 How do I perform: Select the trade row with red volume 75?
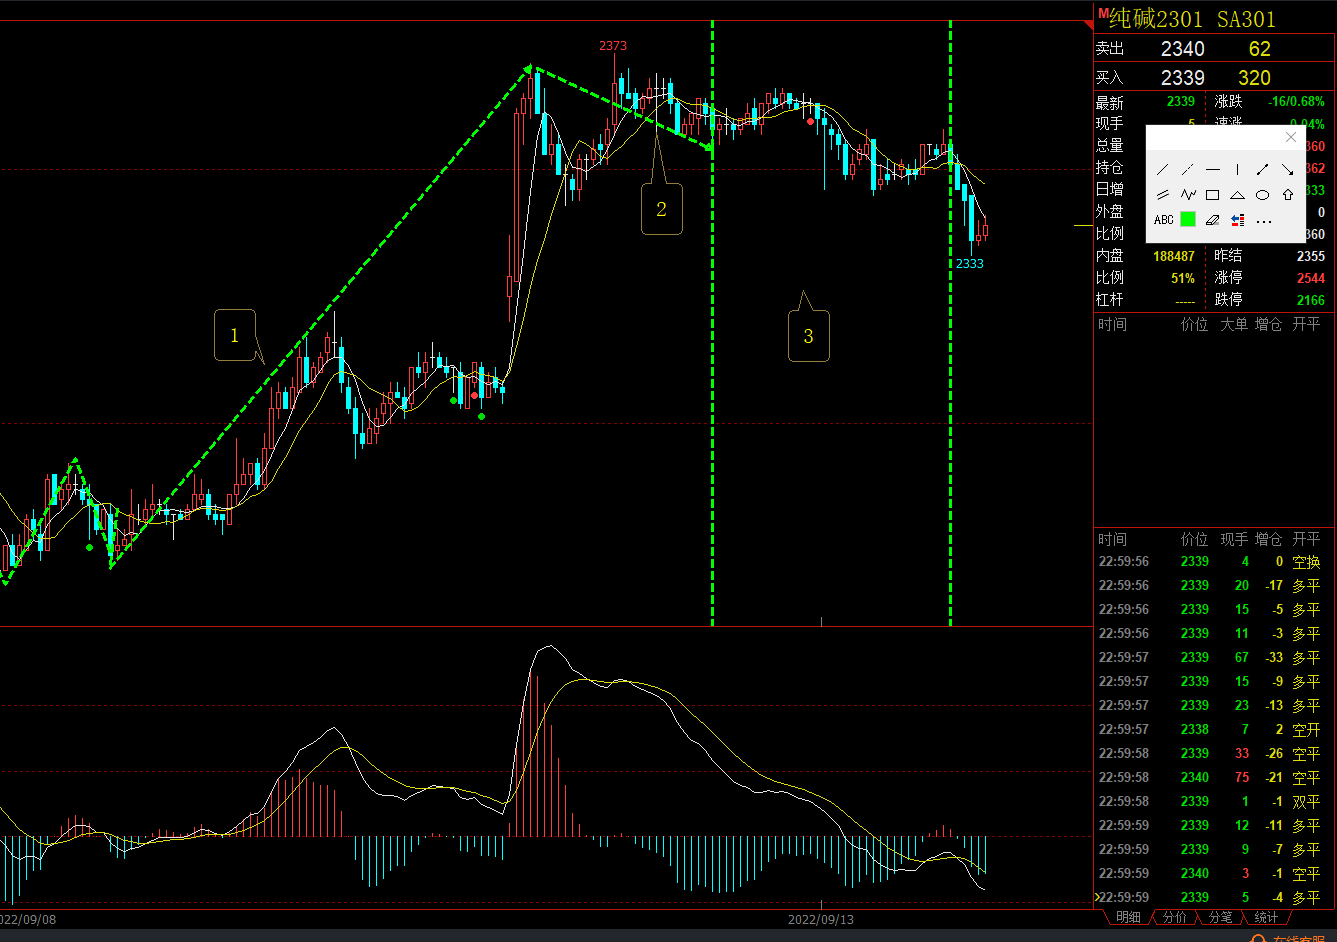1214,777
